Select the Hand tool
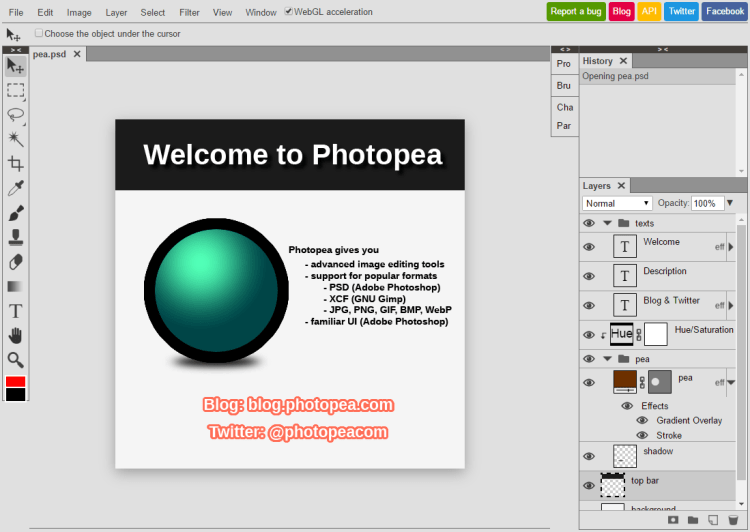 point(15,335)
